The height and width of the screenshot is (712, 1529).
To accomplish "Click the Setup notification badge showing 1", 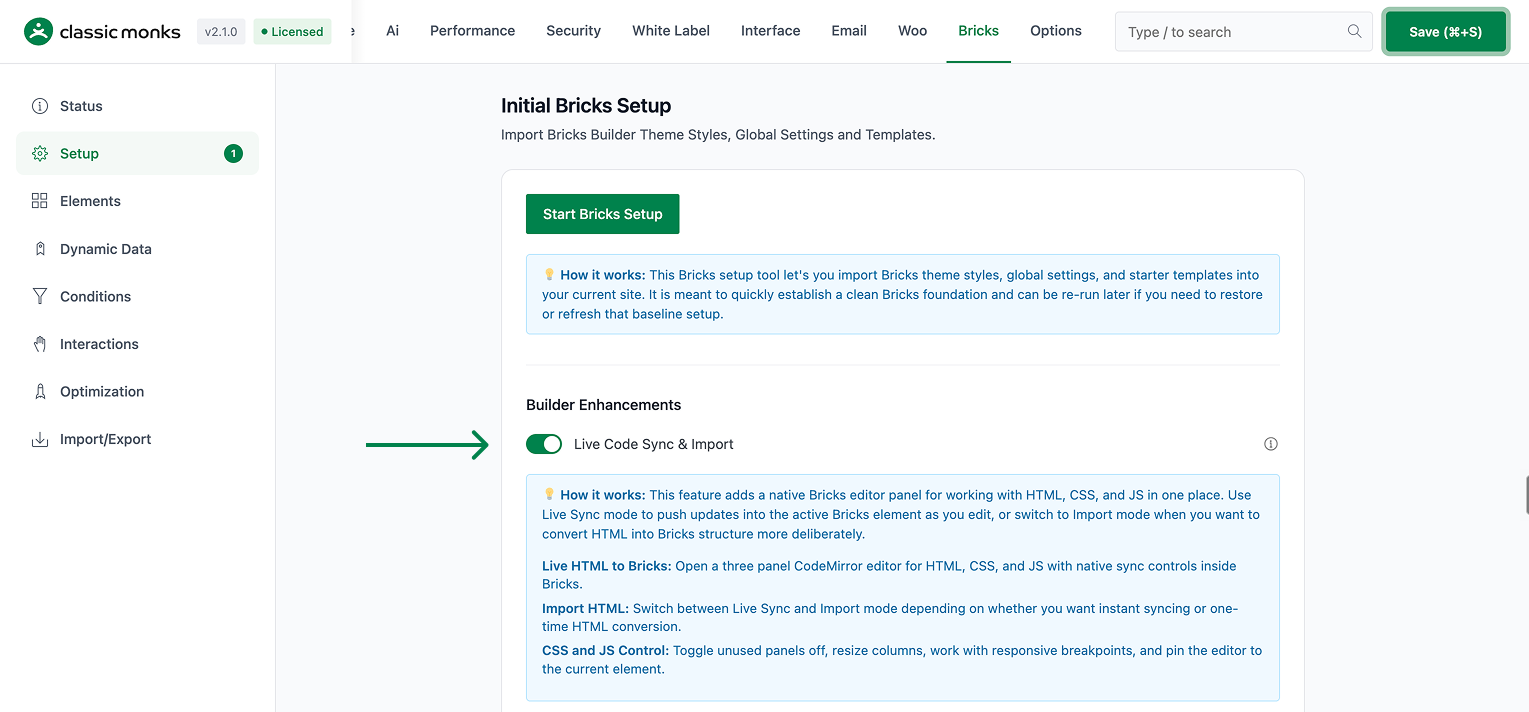I will pos(233,154).
